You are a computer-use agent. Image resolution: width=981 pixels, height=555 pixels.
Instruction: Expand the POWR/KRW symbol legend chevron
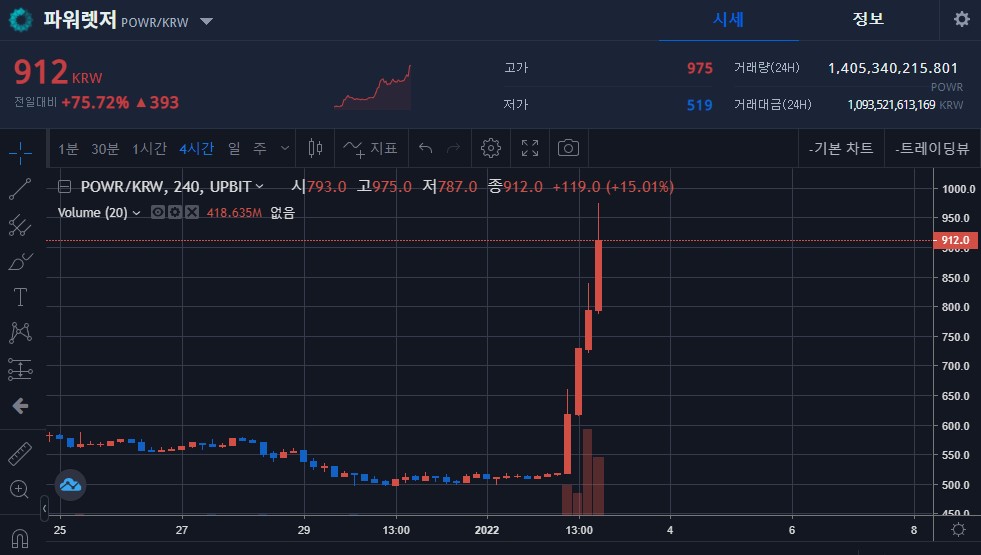(x=260, y=186)
